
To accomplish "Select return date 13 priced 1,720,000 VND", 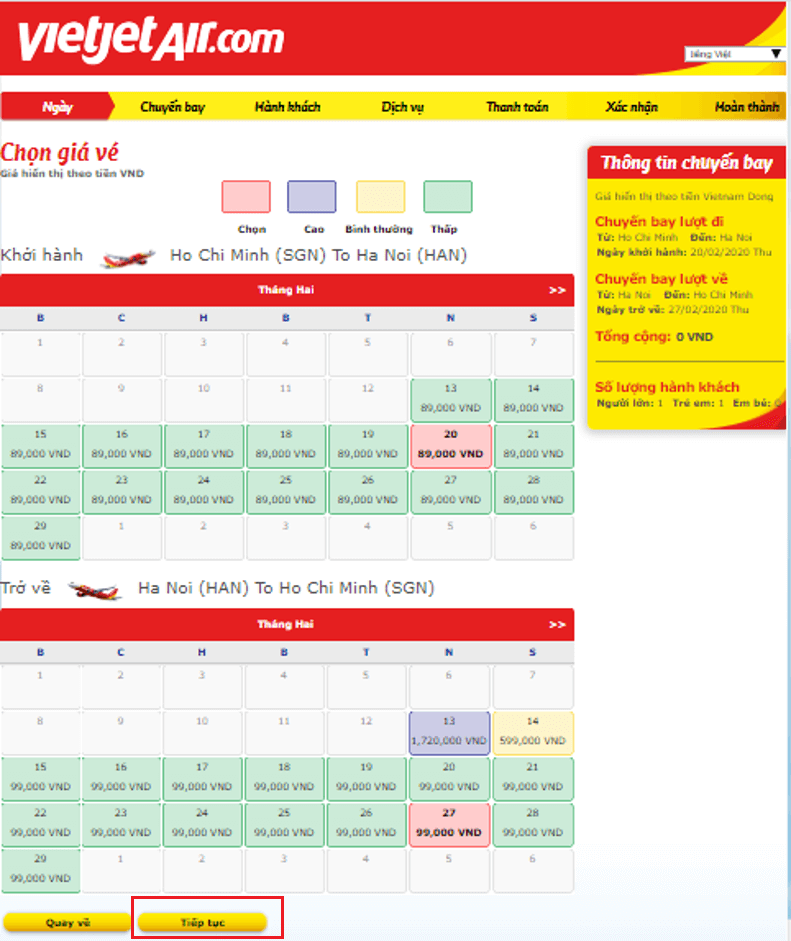I will [449, 733].
